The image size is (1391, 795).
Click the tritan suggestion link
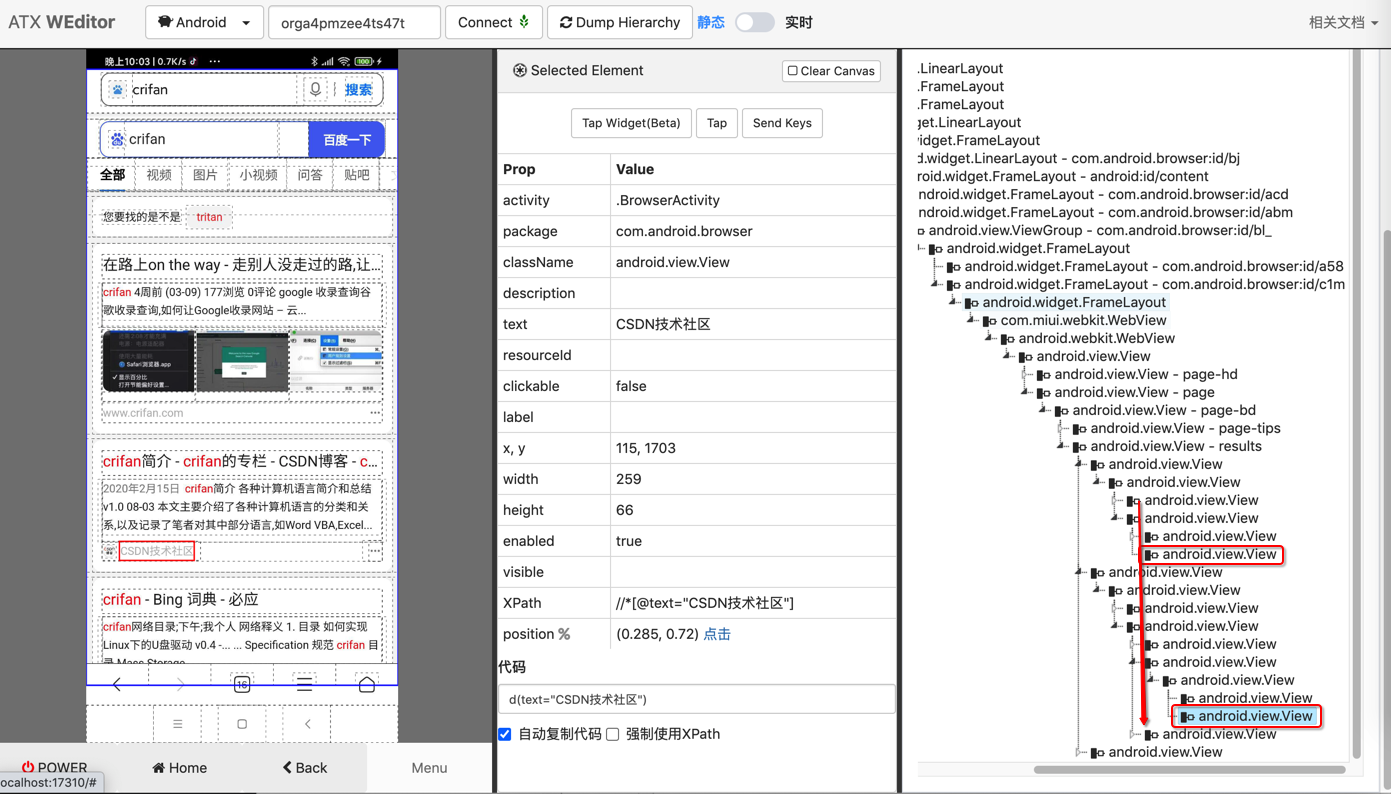pyautogui.click(x=209, y=217)
